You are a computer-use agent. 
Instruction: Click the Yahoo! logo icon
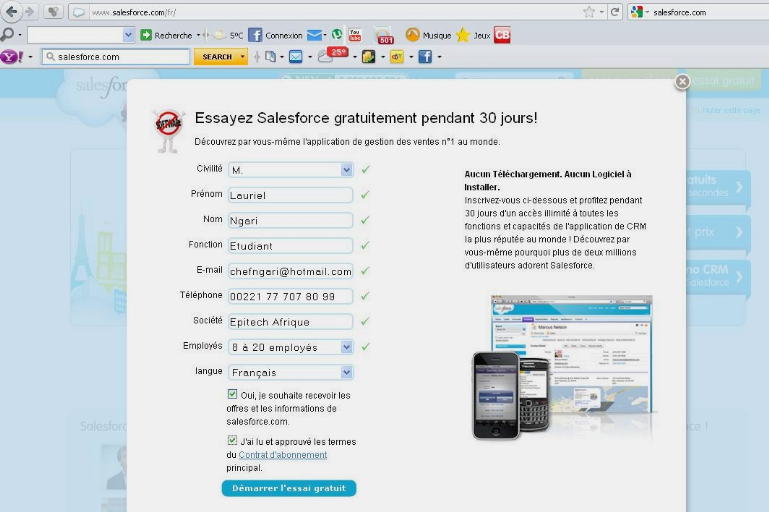point(12,57)
